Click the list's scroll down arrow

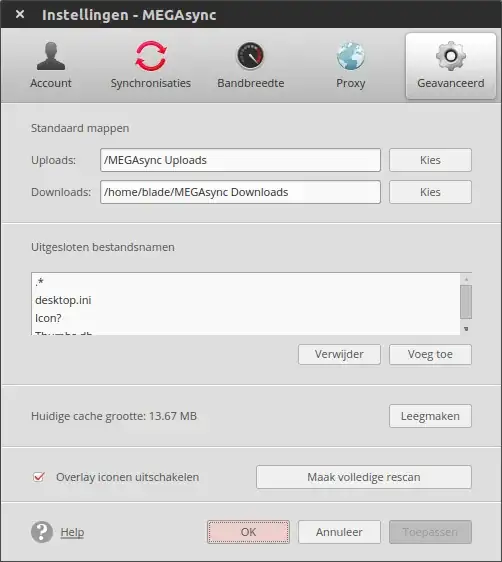click(x=466, y=329)
